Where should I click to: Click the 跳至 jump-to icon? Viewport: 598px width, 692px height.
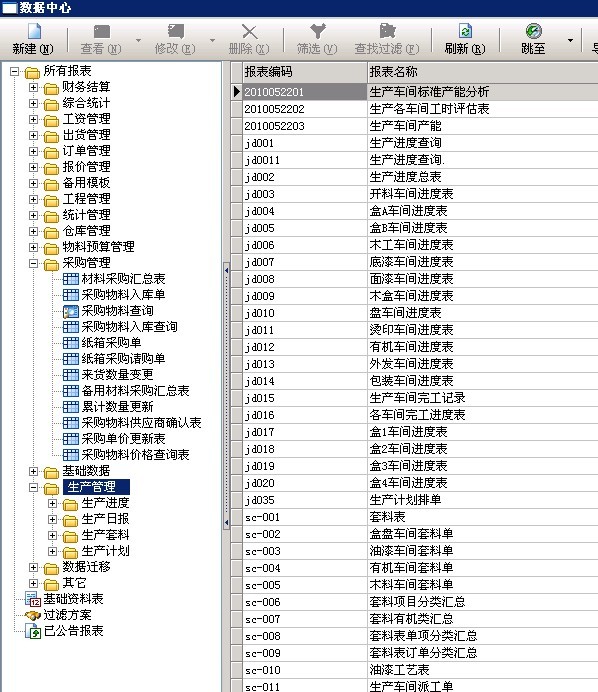534,31
